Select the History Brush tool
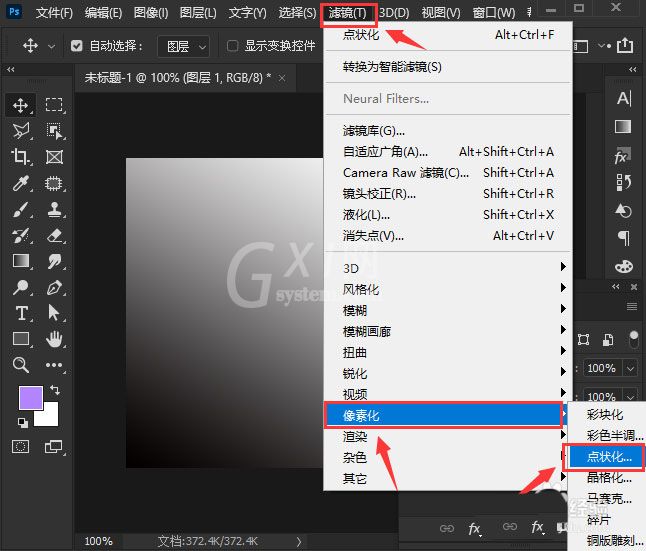 21,235
